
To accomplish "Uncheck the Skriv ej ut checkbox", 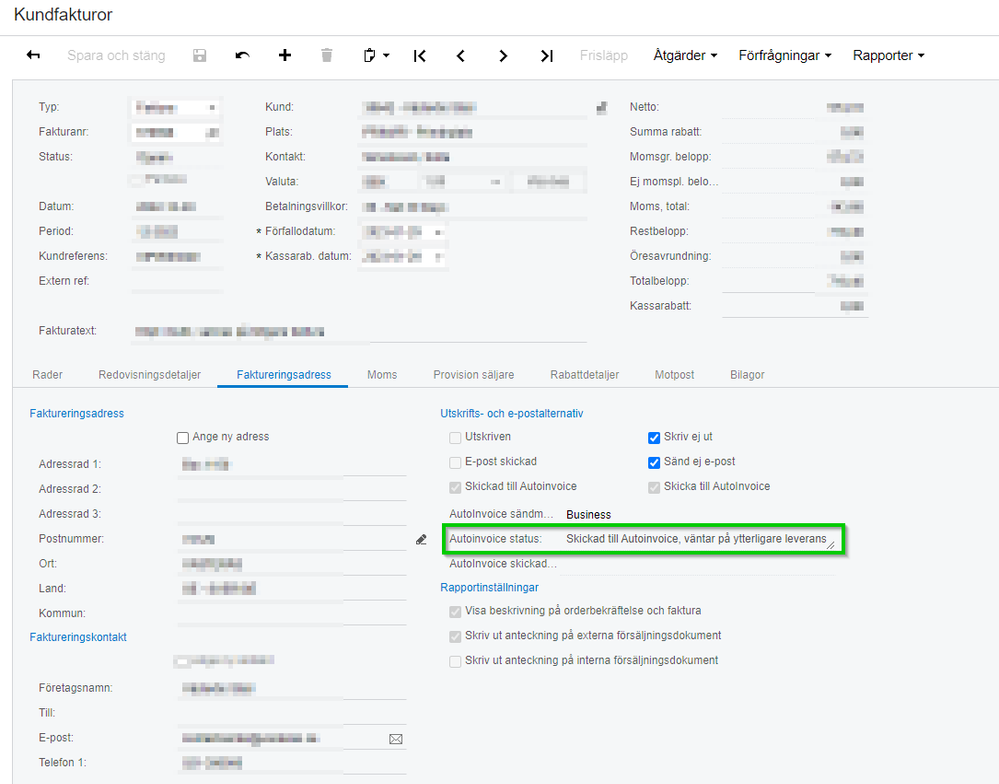I will pyautogui.click(x=654, y=438).
